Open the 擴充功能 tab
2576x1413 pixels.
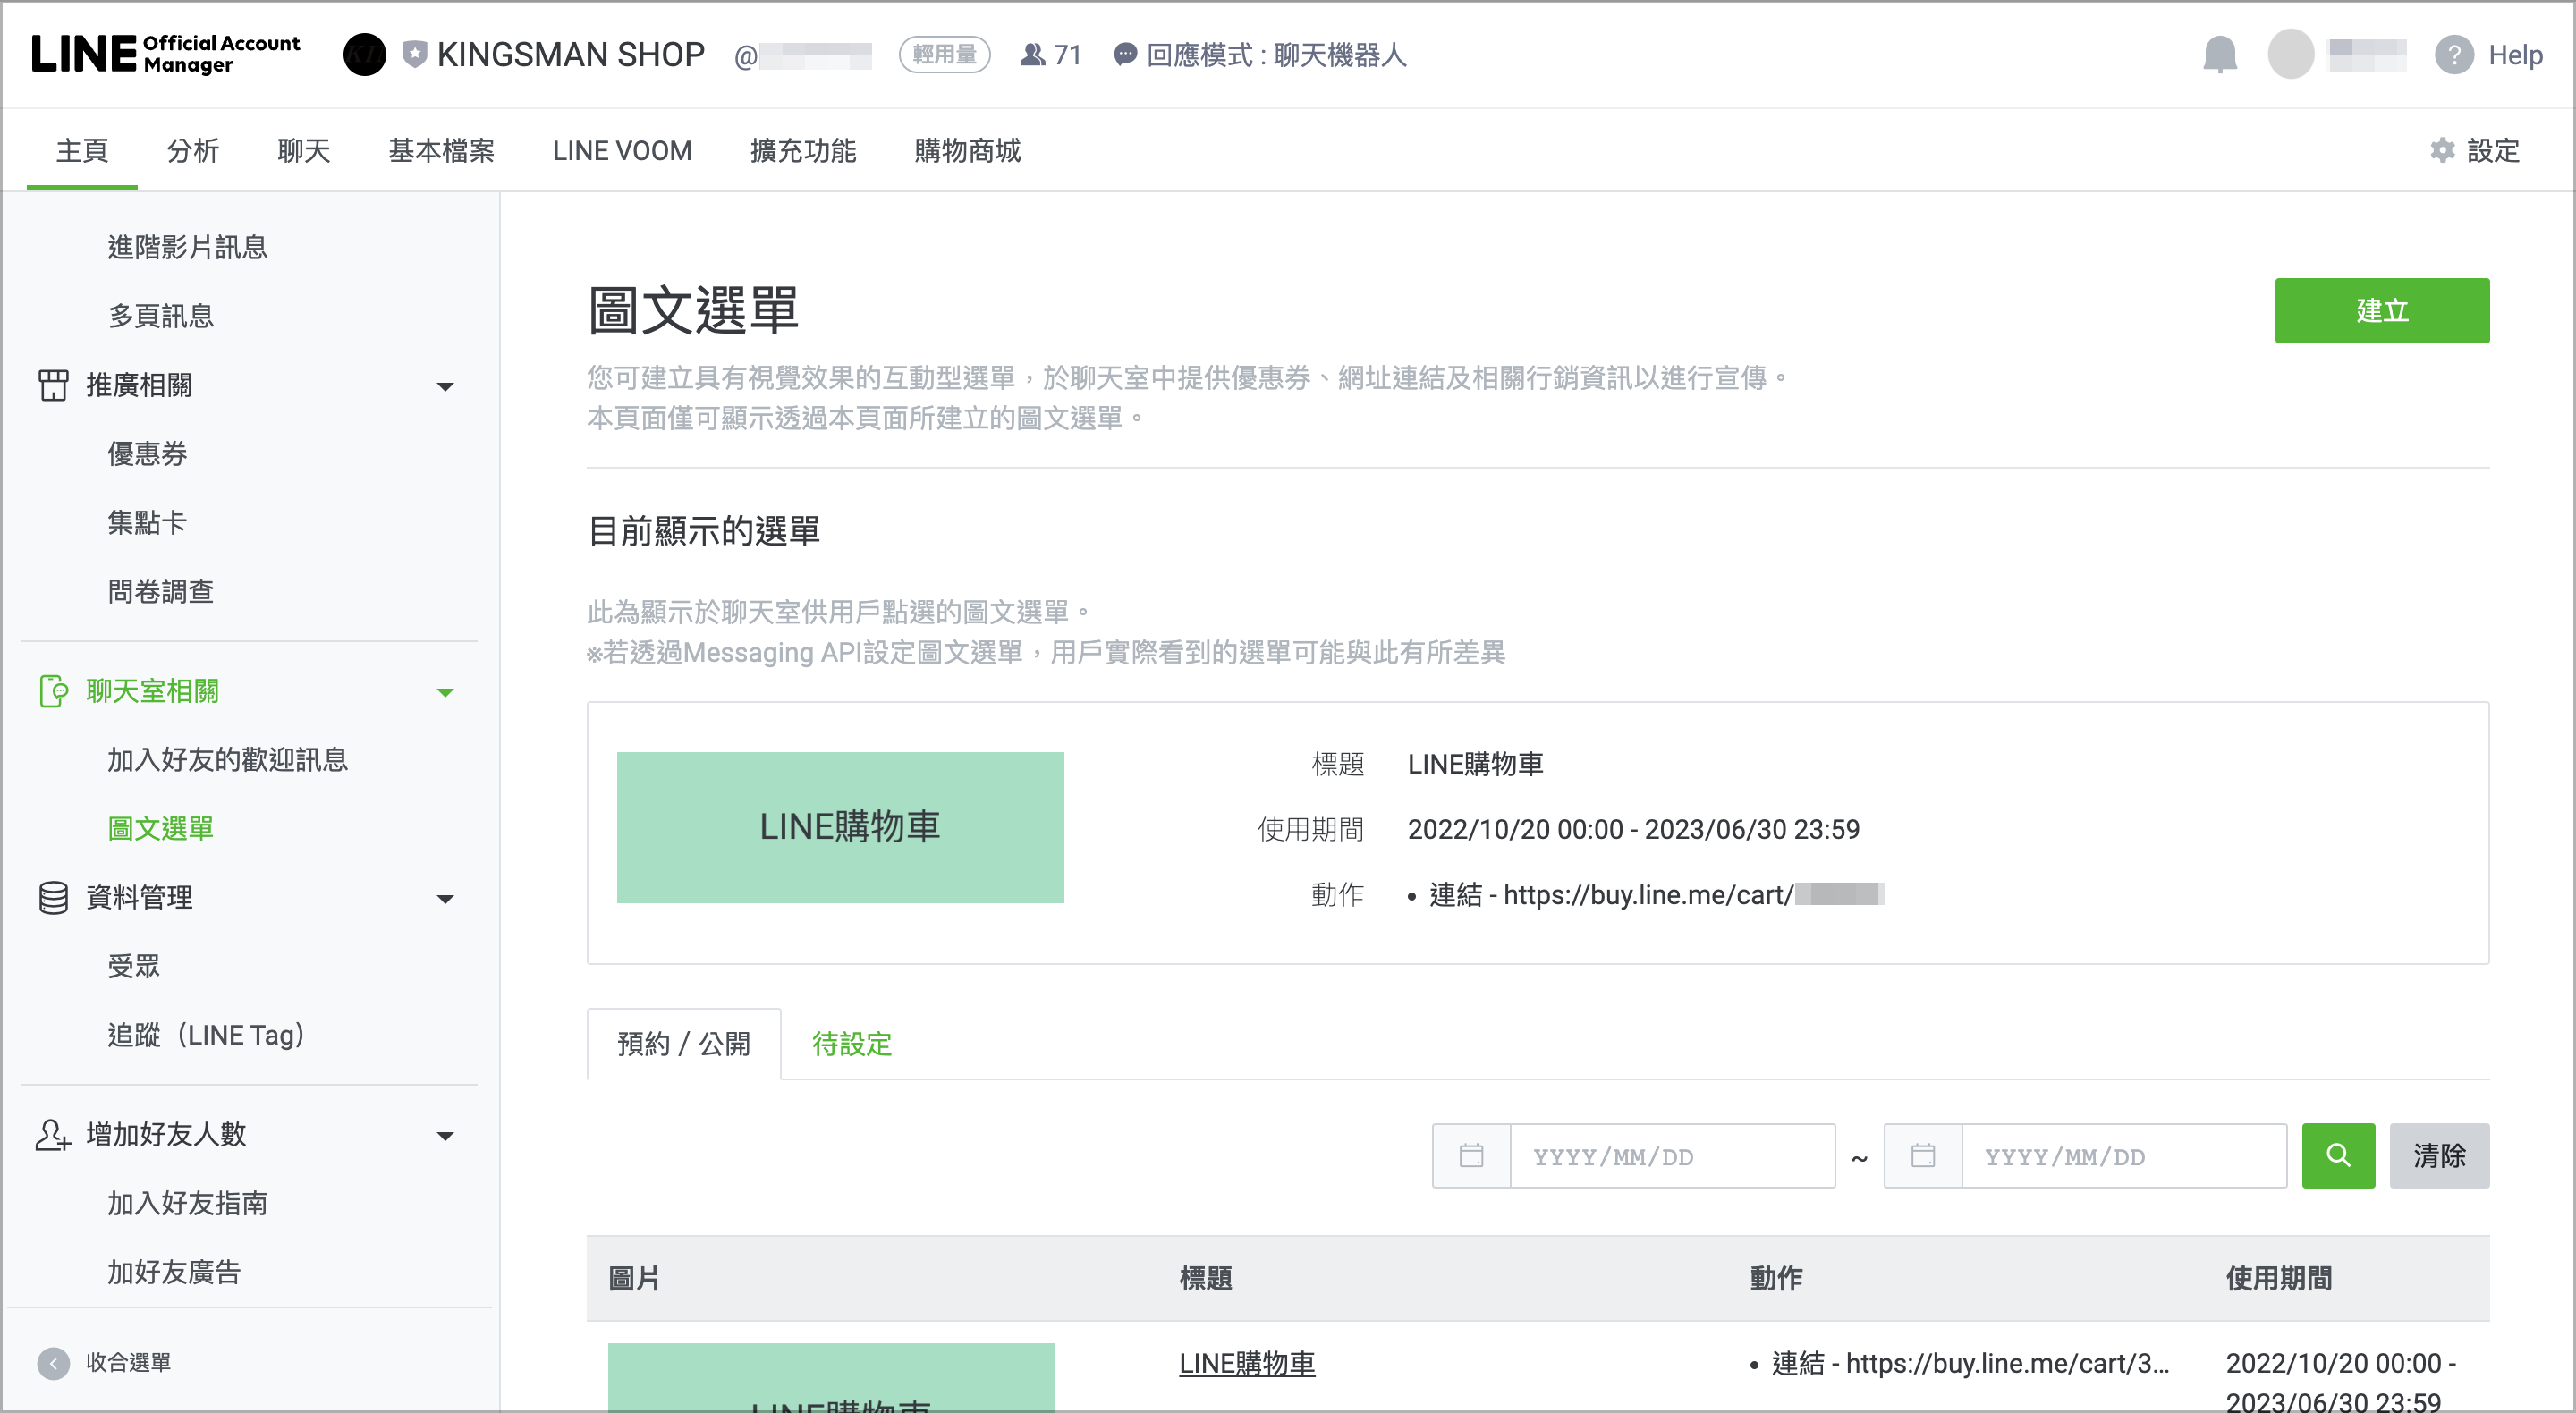(803, 150)
